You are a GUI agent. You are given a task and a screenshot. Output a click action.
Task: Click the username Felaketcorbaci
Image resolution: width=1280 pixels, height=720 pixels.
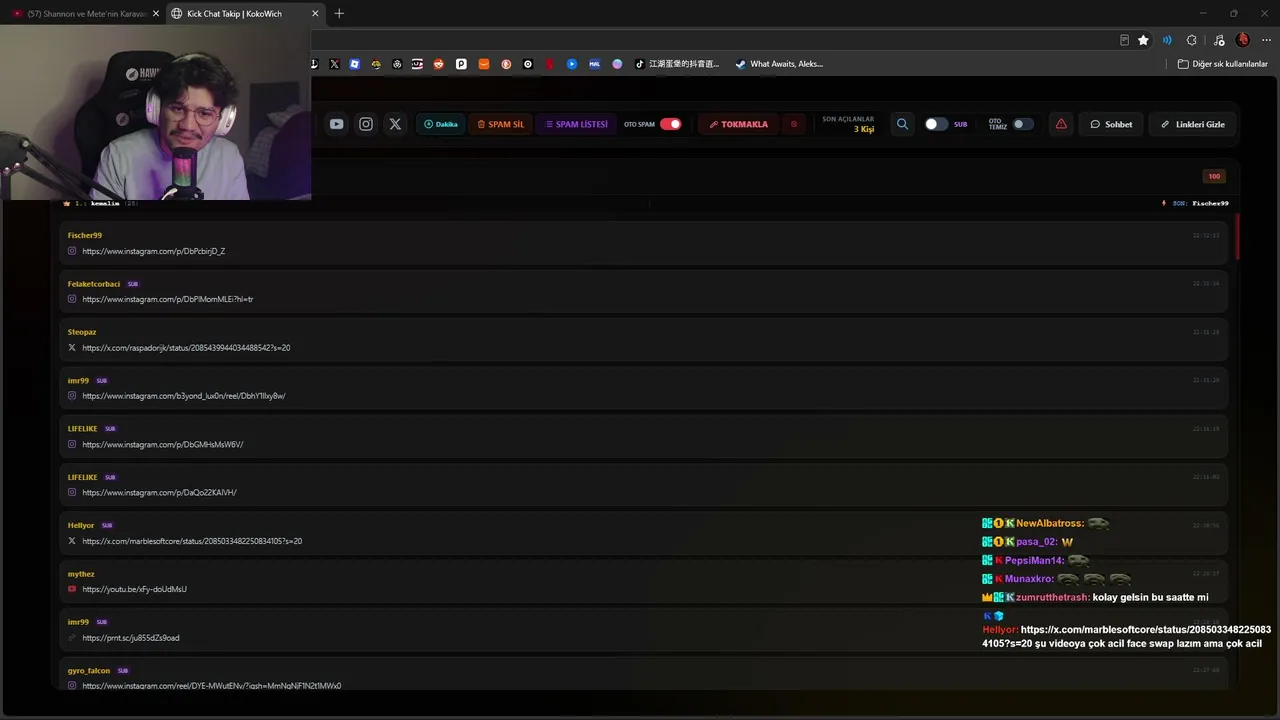(x=94, y=284)
